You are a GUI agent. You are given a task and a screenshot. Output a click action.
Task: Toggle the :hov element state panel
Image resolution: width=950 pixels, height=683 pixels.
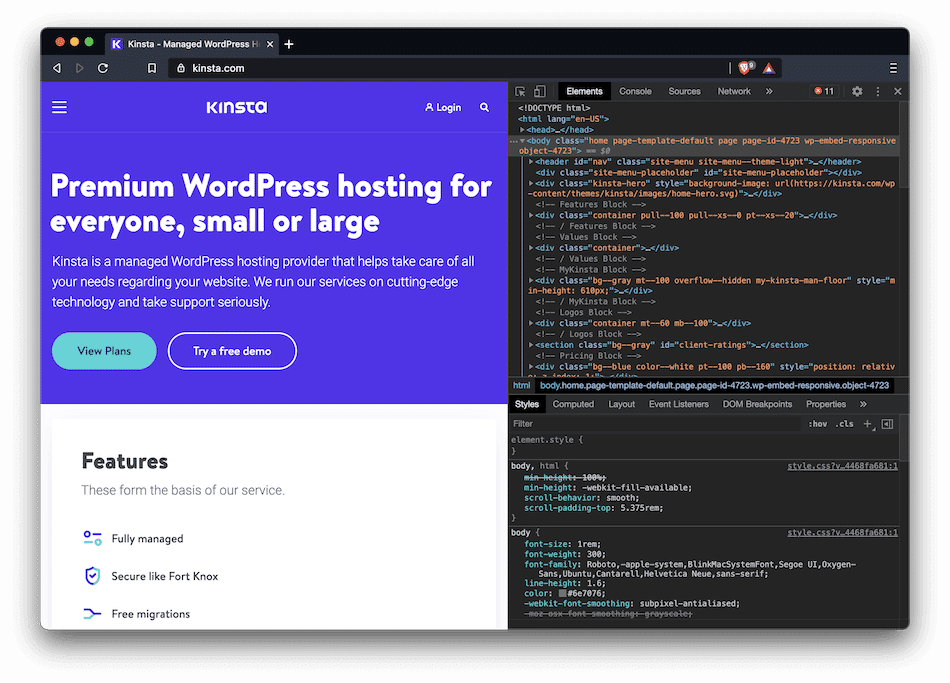pyautogui.click(x=818, y=424)
